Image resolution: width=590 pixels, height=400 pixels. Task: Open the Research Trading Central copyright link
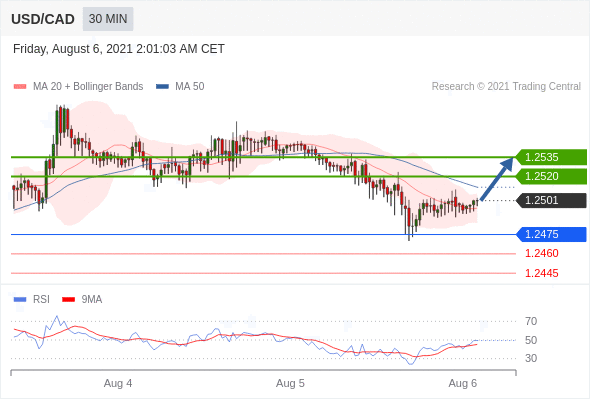click(506, 87)
